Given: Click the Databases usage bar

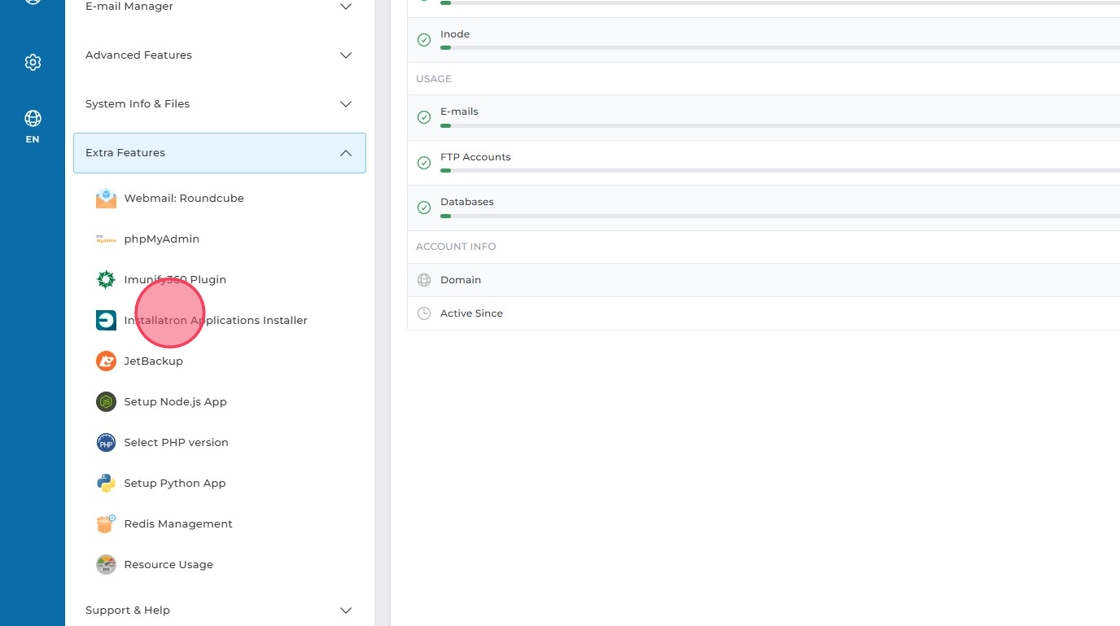Looking at the screenshot, I should point(780,215).
